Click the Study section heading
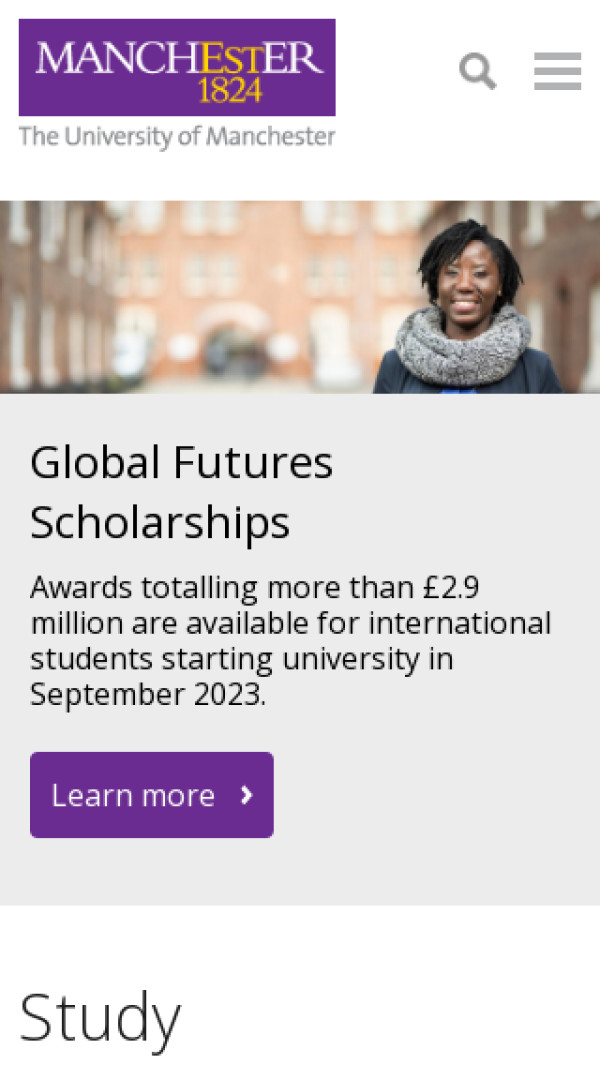 pyautogui.click(x=100, y=1018)
